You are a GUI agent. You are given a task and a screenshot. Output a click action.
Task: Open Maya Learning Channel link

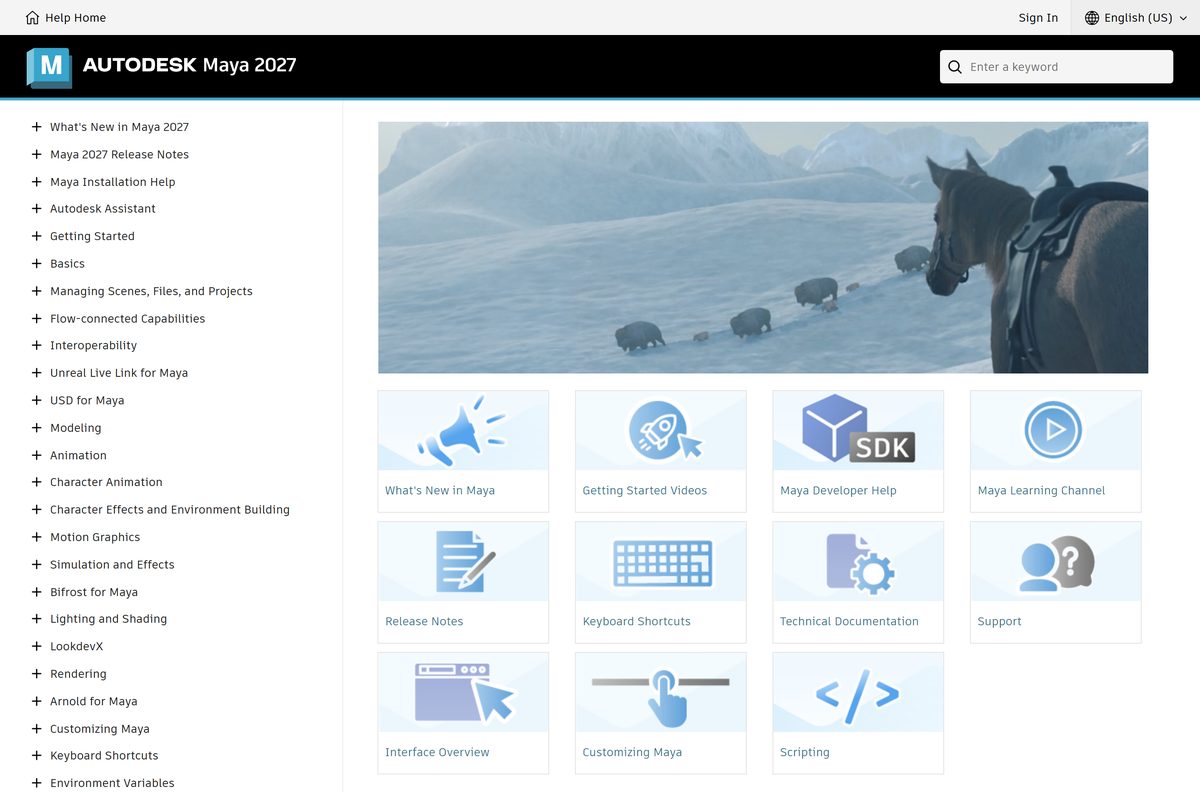pyautogui.click(x=1041, y=491)
